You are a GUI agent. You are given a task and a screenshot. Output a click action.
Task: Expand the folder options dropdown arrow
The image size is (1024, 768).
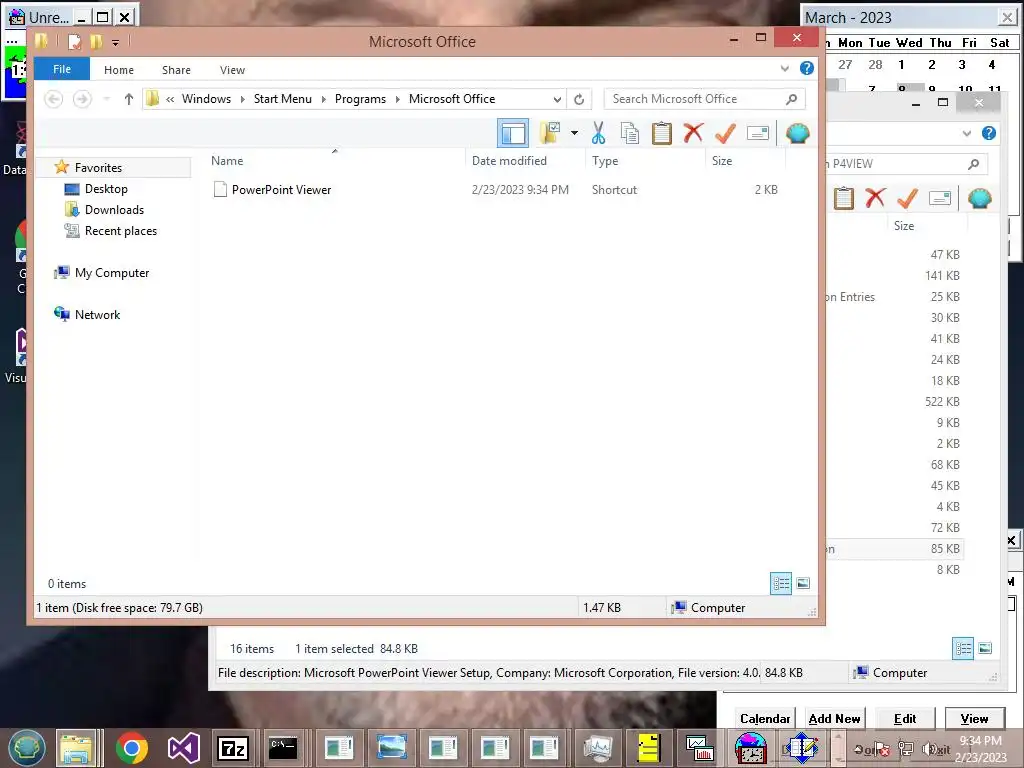click(574, 133)
